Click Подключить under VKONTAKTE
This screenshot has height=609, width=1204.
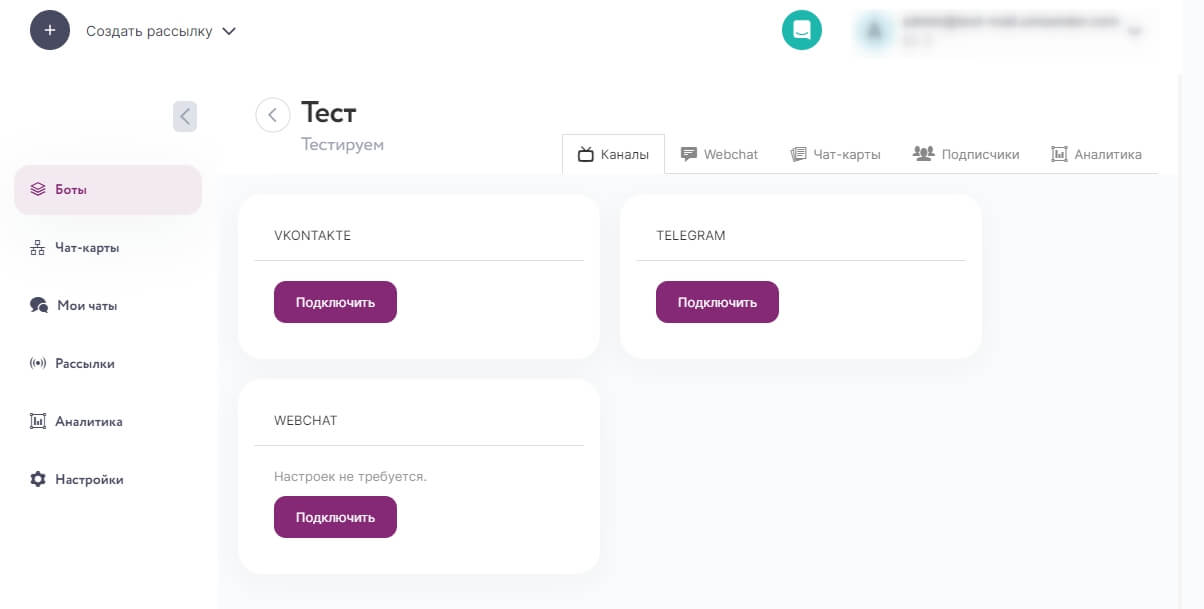coord(335,302)
